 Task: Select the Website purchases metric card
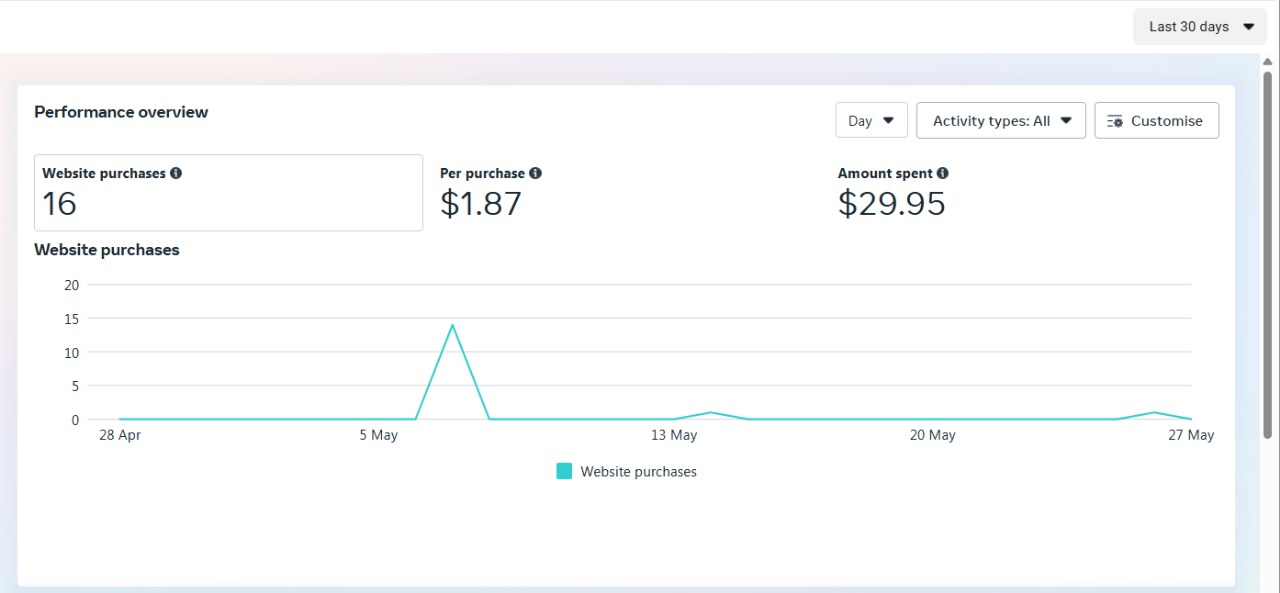click(228, 193)
